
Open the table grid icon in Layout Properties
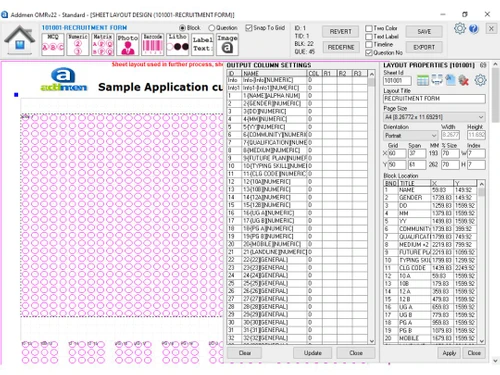[423, 80]
